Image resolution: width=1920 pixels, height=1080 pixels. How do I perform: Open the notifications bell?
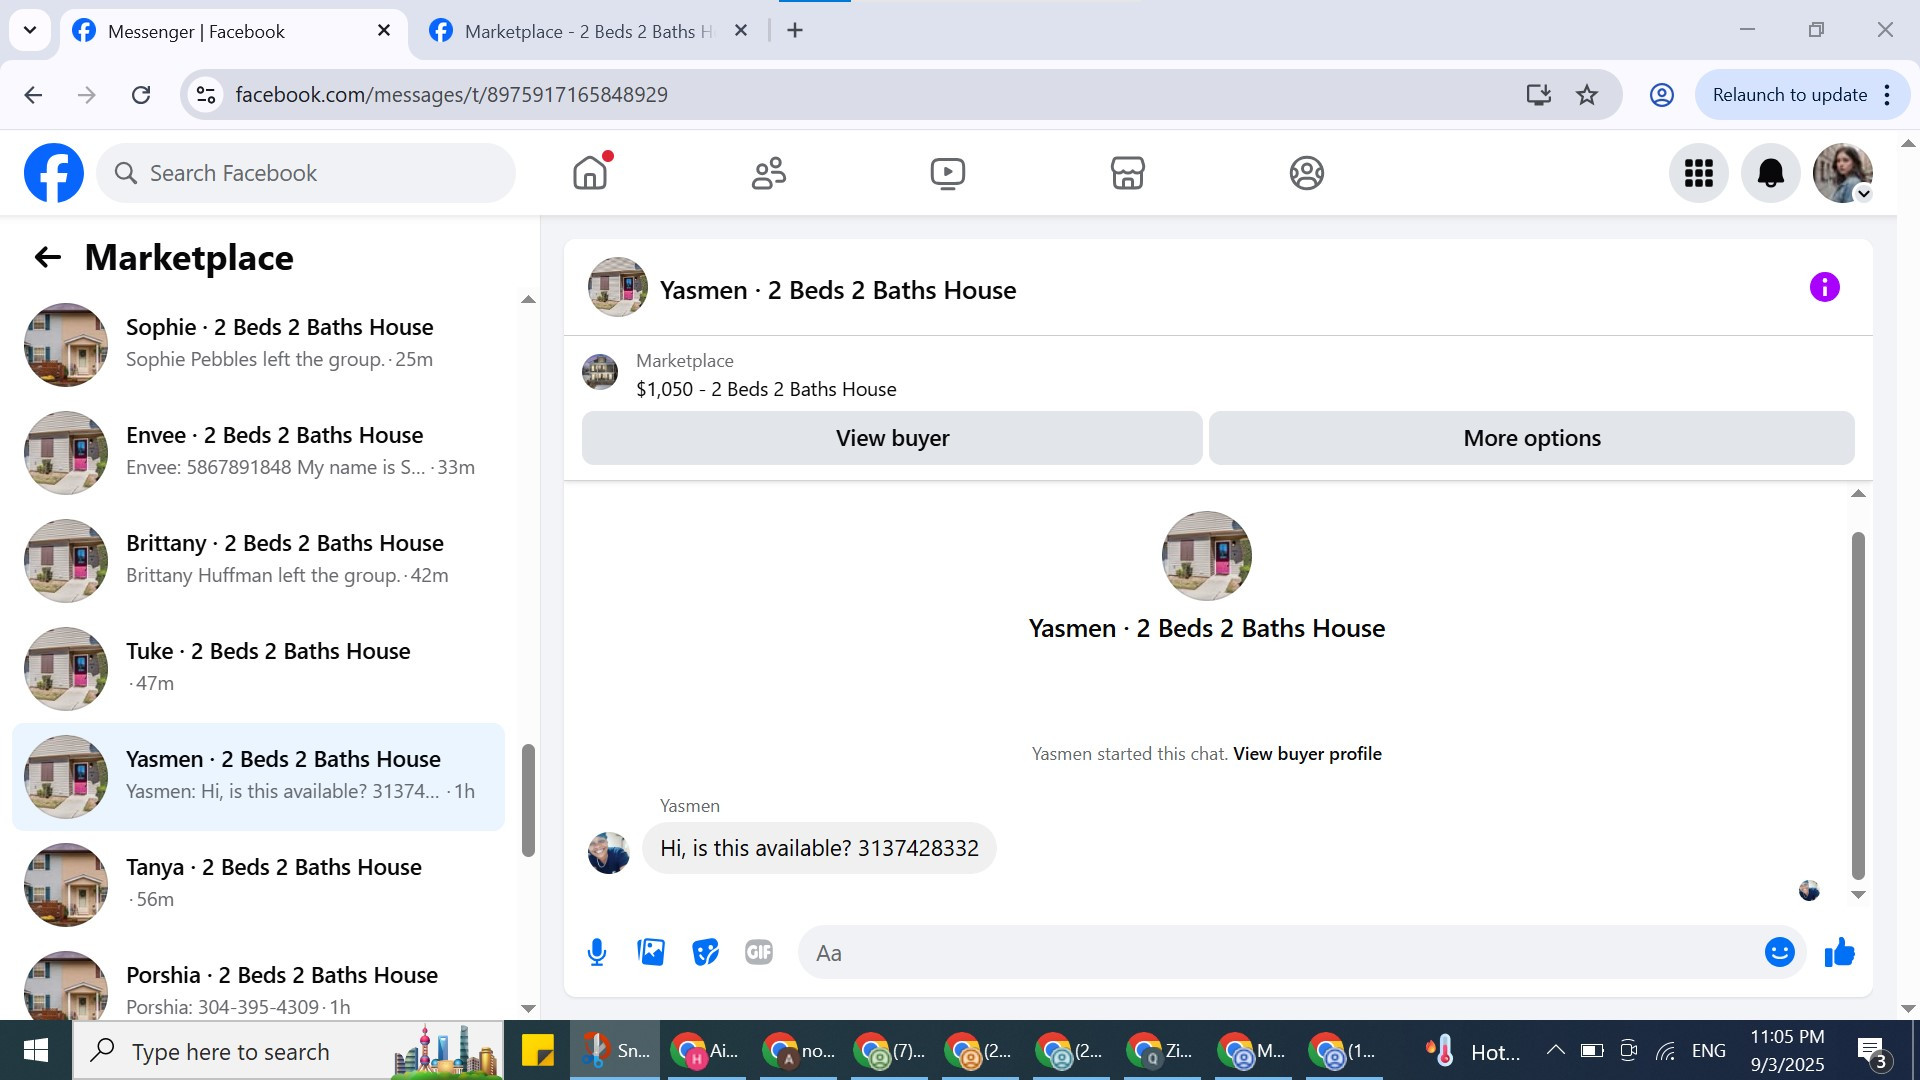click(x=1770, y=173)
